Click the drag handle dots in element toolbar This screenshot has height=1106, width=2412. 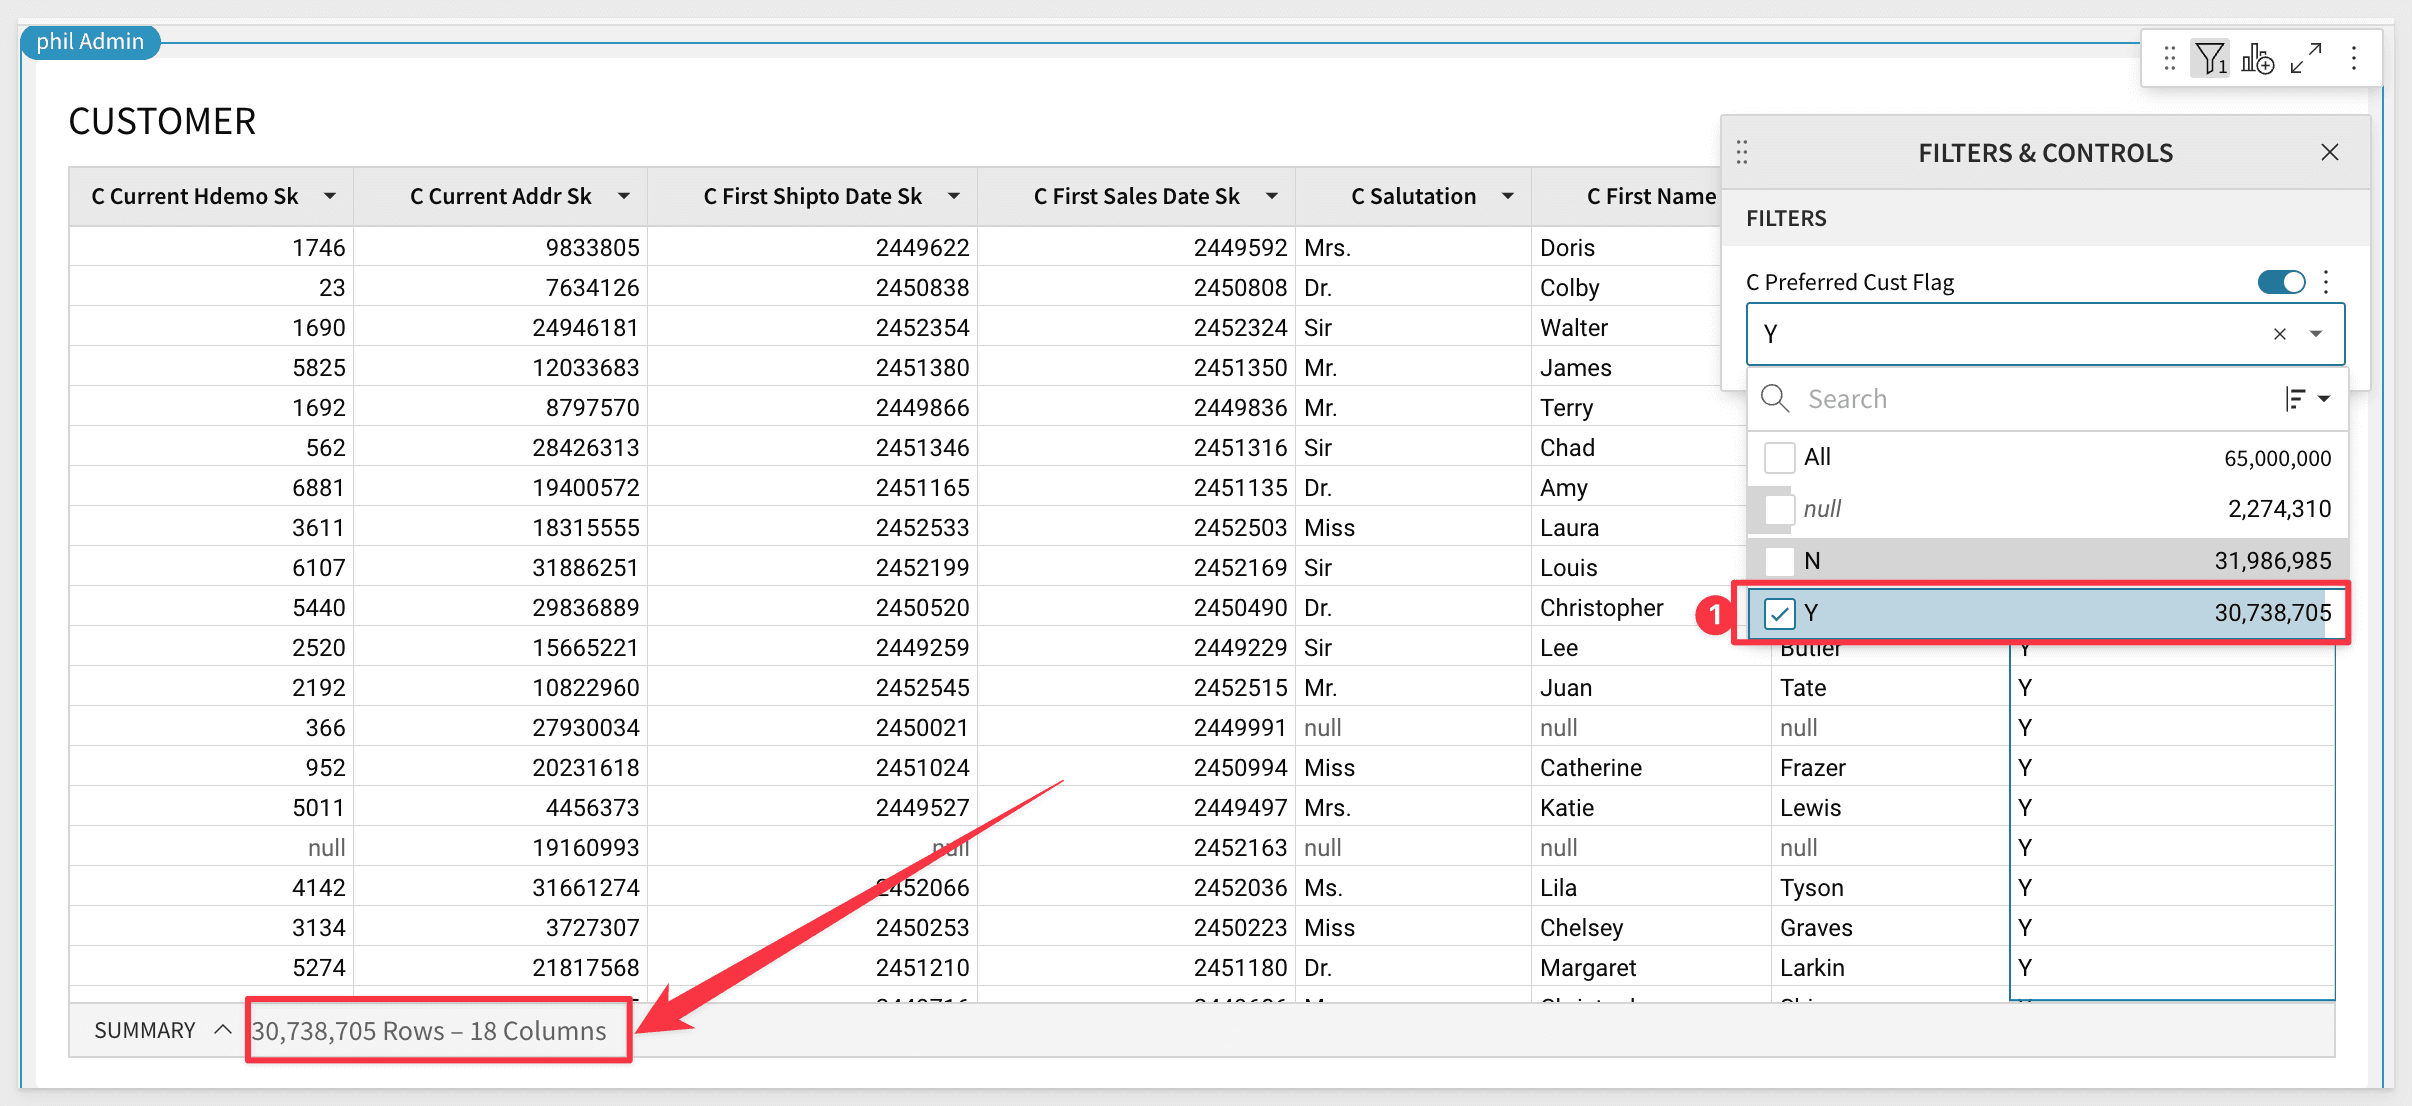(2169, 59)
